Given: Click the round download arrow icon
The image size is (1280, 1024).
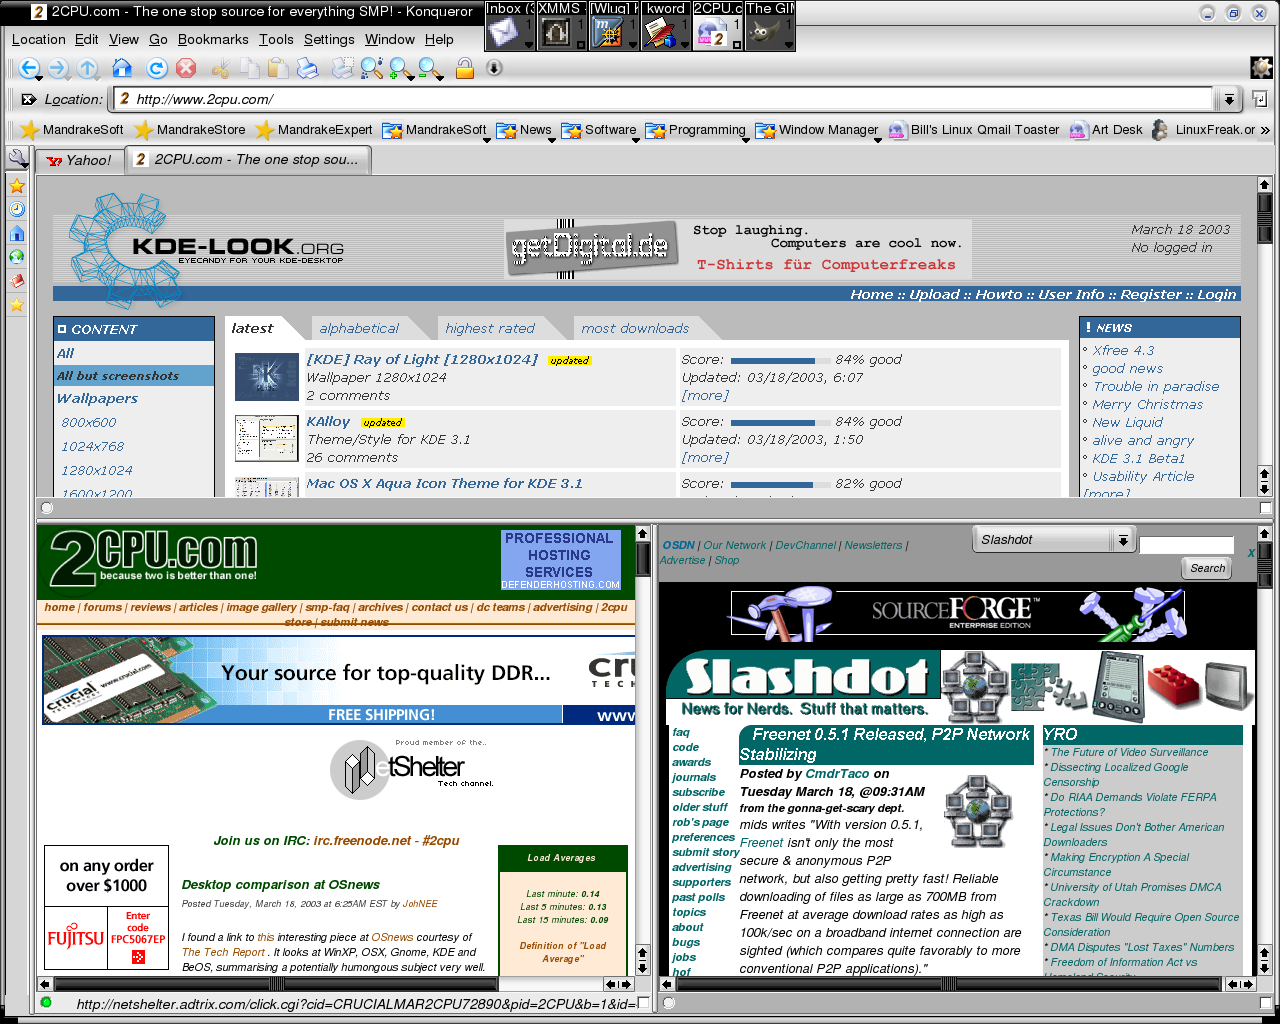Looking at the screenshot, I should click(x=494, y=68).
